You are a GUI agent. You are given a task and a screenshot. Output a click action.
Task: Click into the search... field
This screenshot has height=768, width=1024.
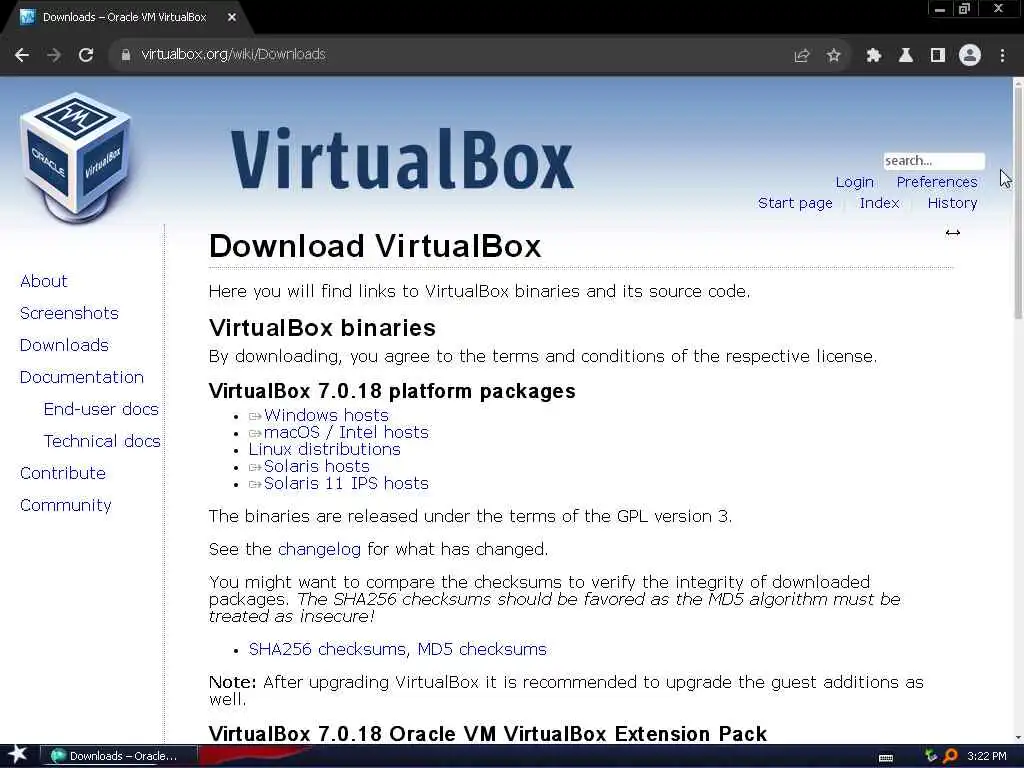(x=934, y=161)
